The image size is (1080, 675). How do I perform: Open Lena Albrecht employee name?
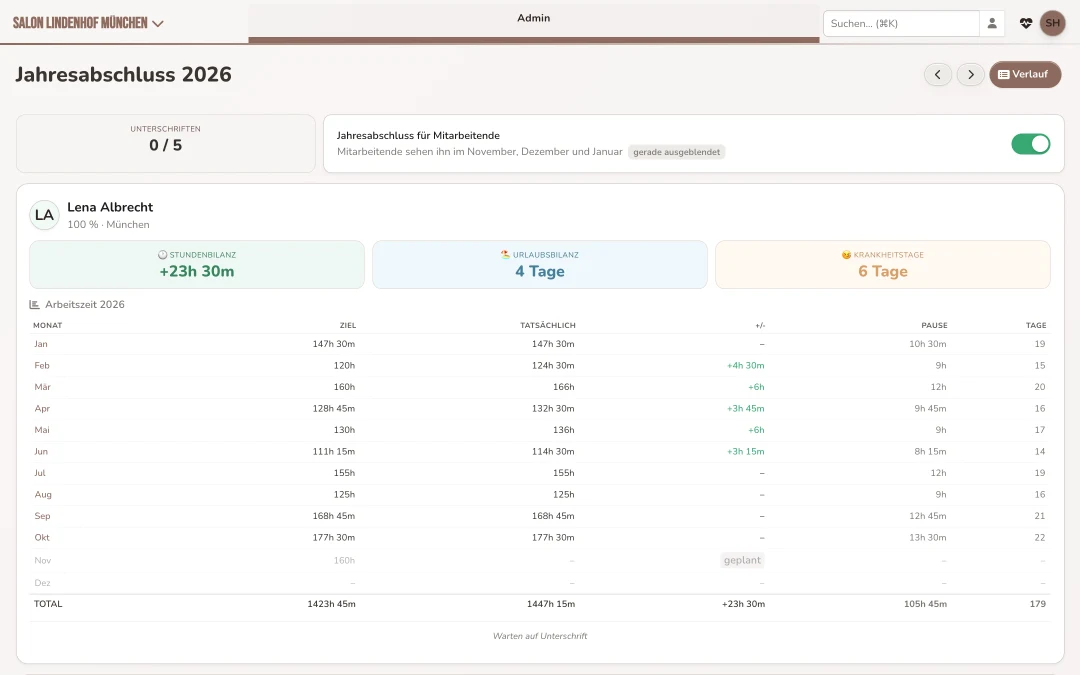[x=110, y=207]
